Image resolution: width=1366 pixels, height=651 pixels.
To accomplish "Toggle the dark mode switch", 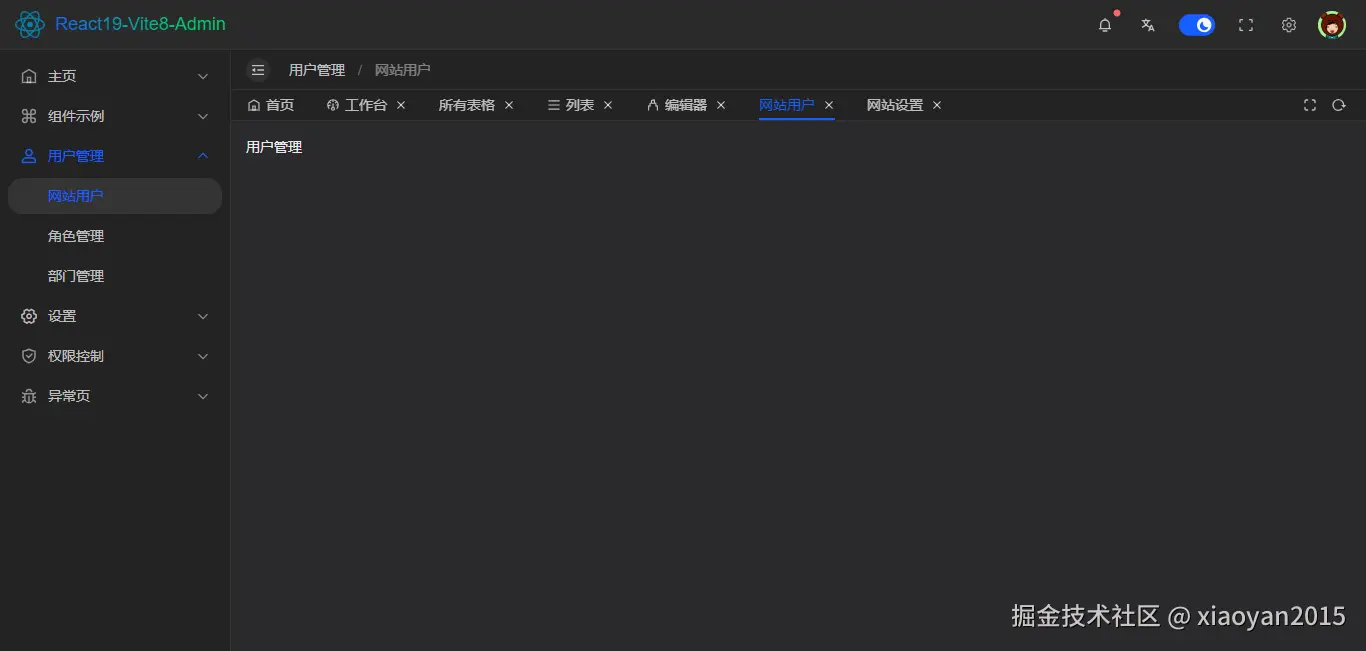I will coord(1197,25).
